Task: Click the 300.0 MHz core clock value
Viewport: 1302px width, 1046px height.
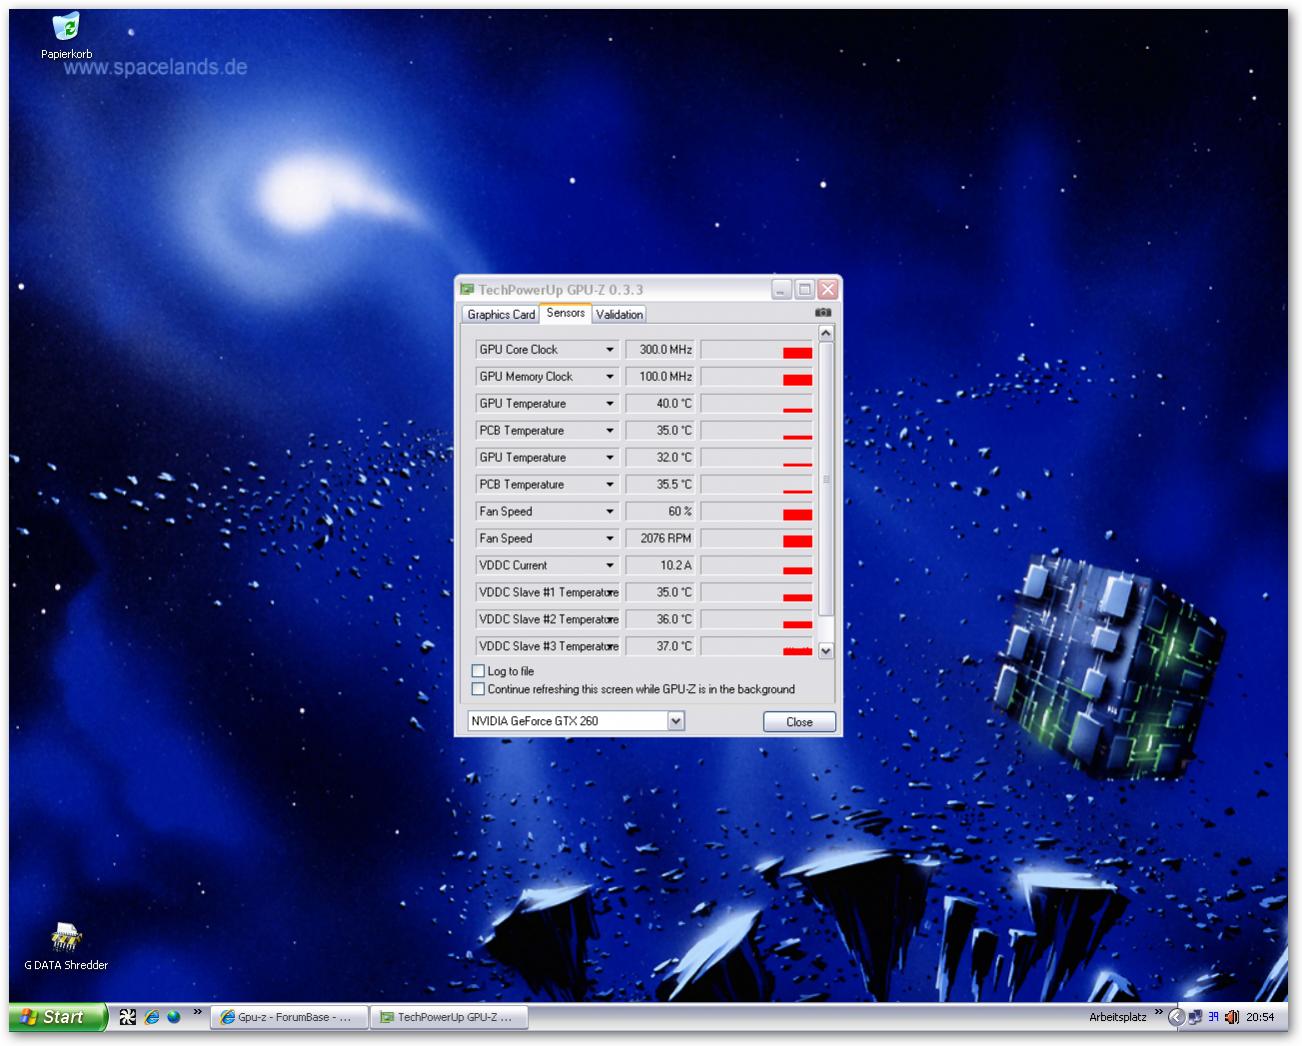Action: [660, 349]
